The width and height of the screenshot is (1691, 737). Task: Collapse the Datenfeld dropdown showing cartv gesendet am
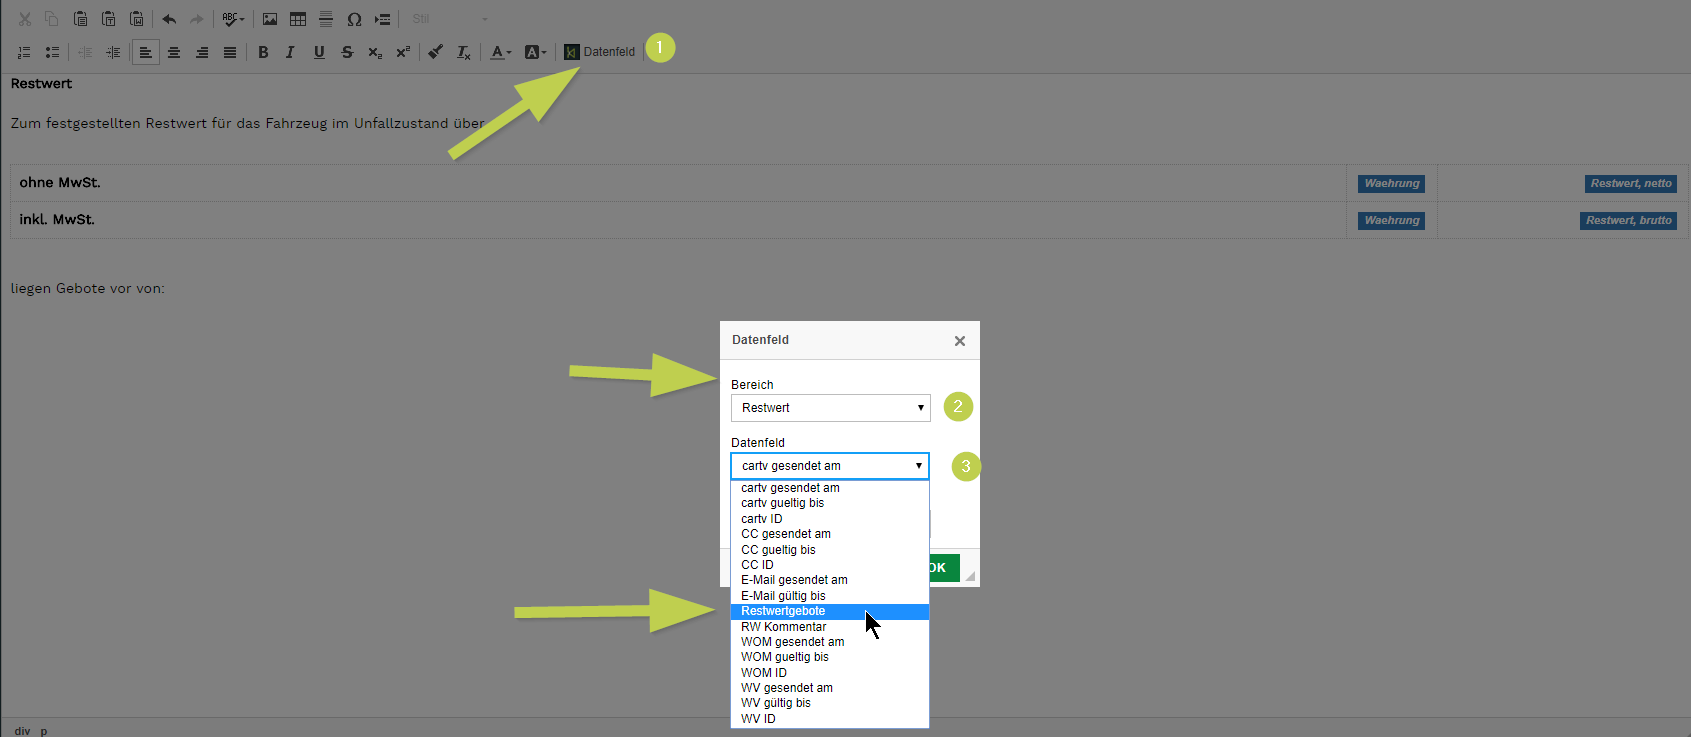click(x=830, y=466)
